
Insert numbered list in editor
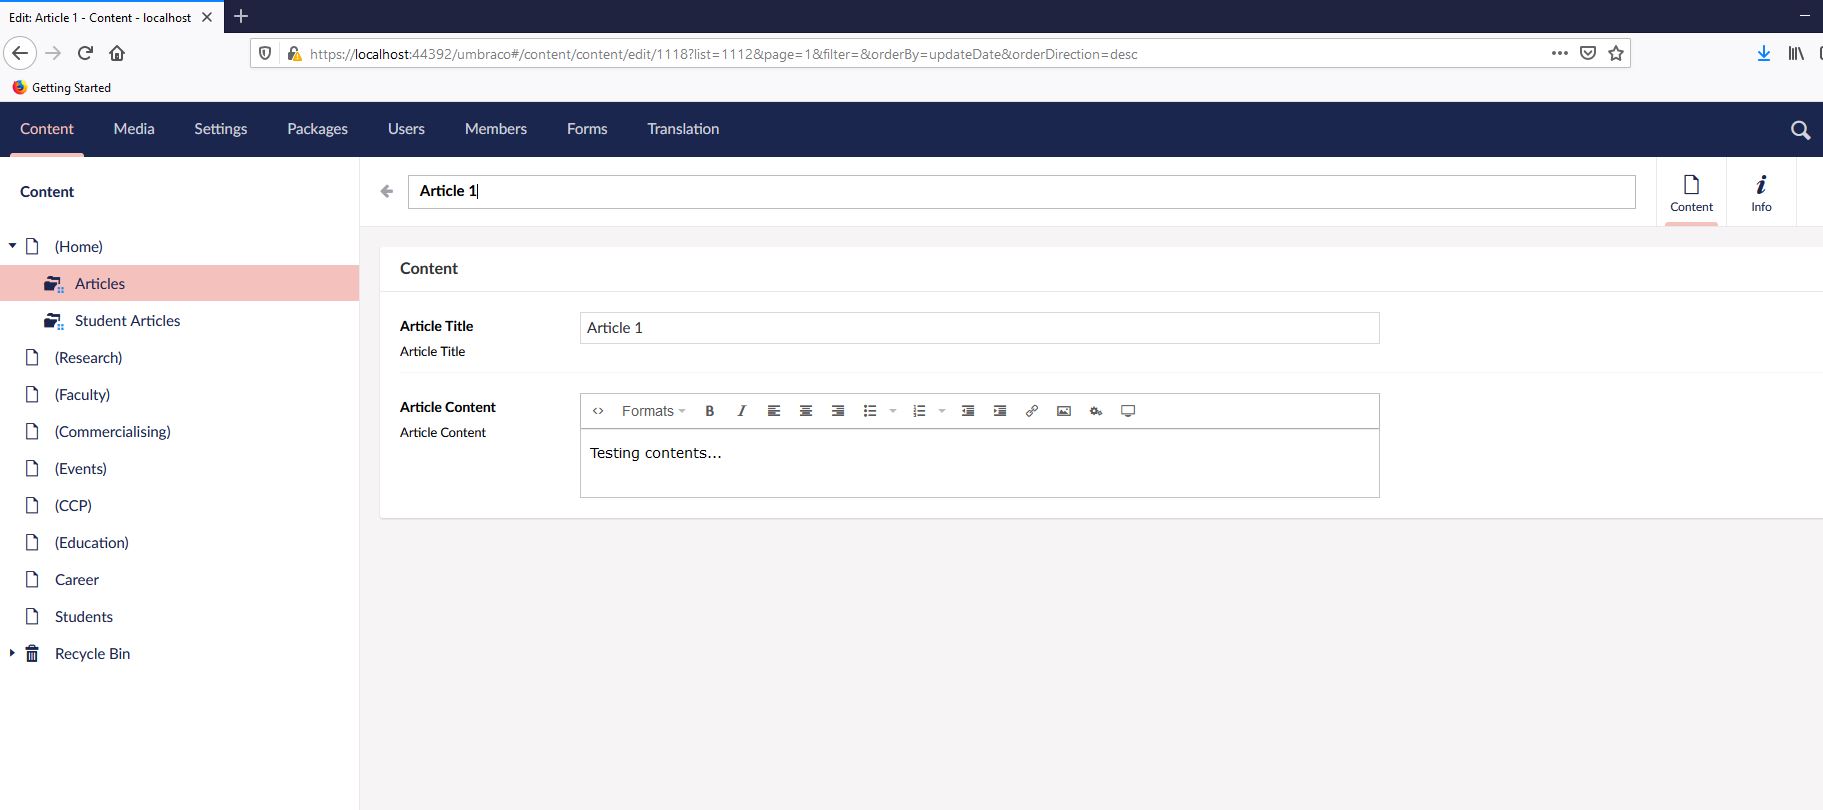tap(919, 411)
